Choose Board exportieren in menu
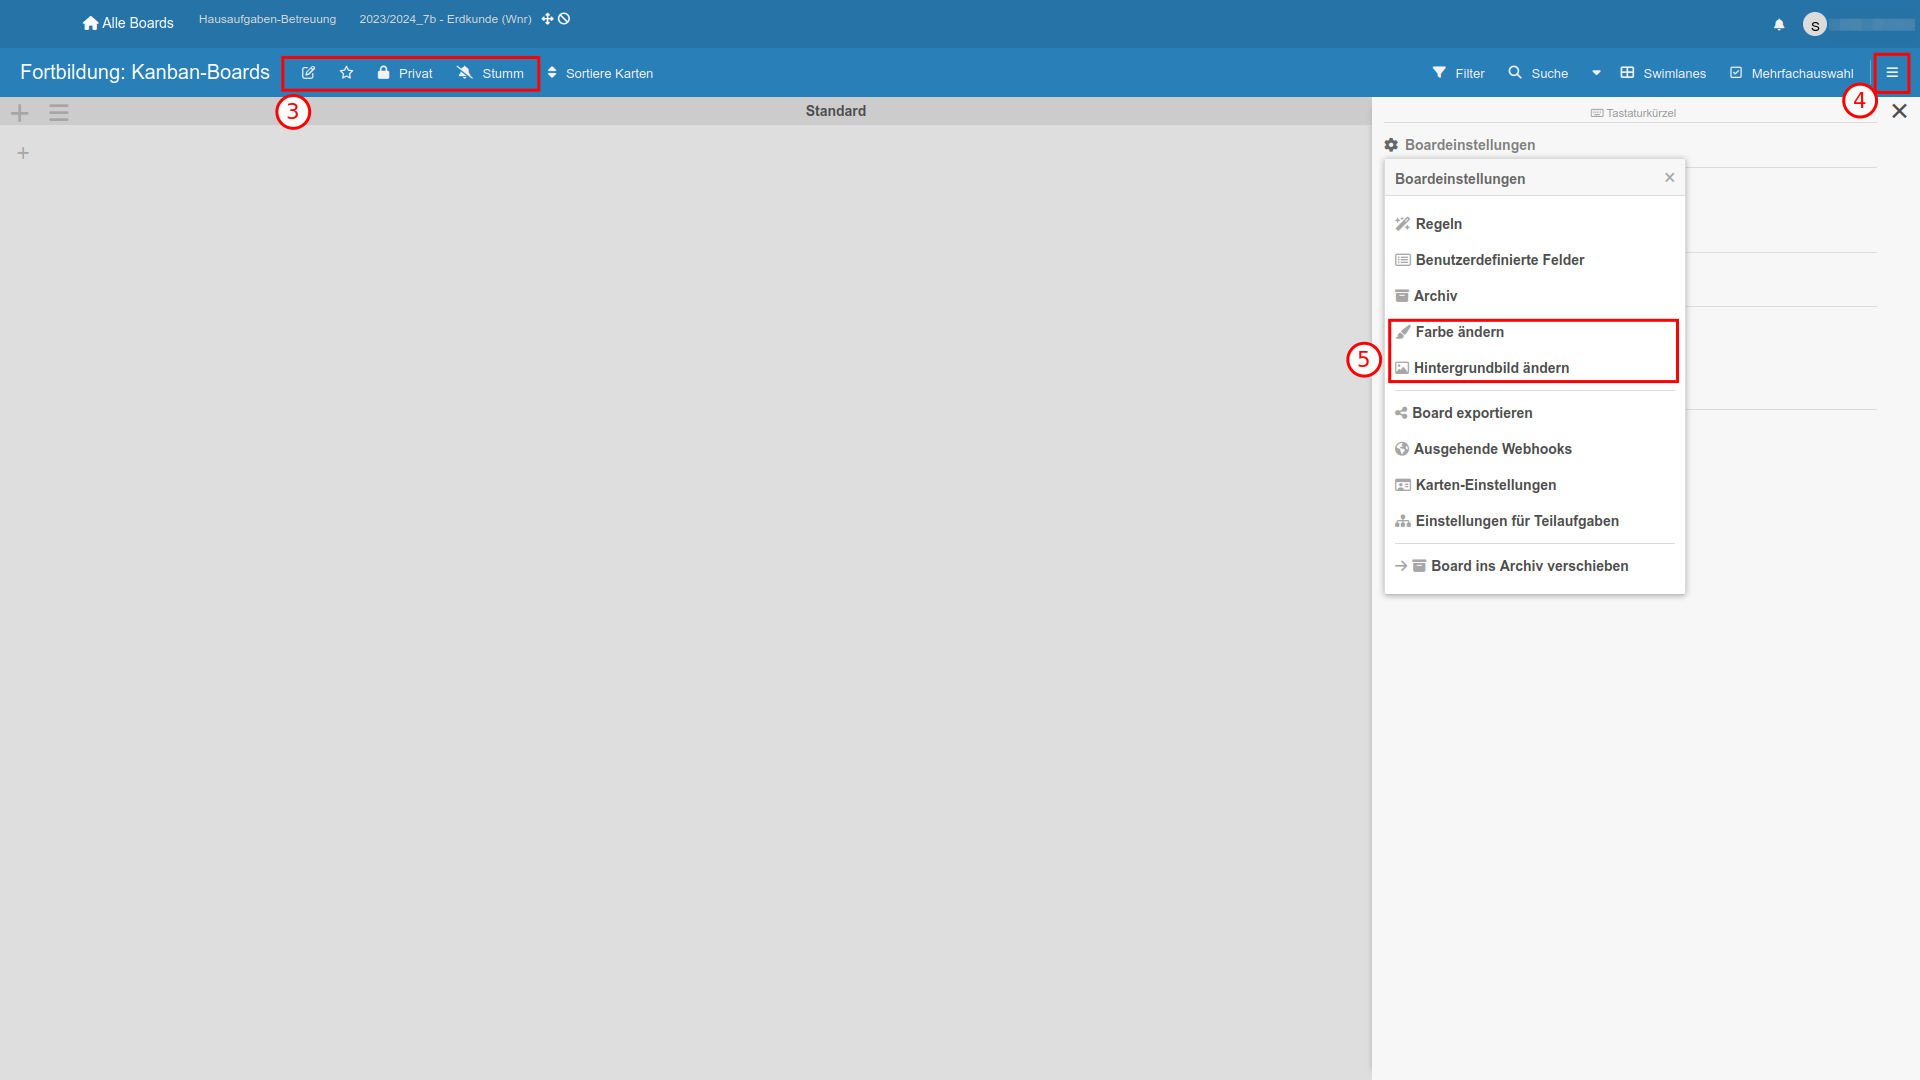The image size is (1920, 1080). point(1471,413)
